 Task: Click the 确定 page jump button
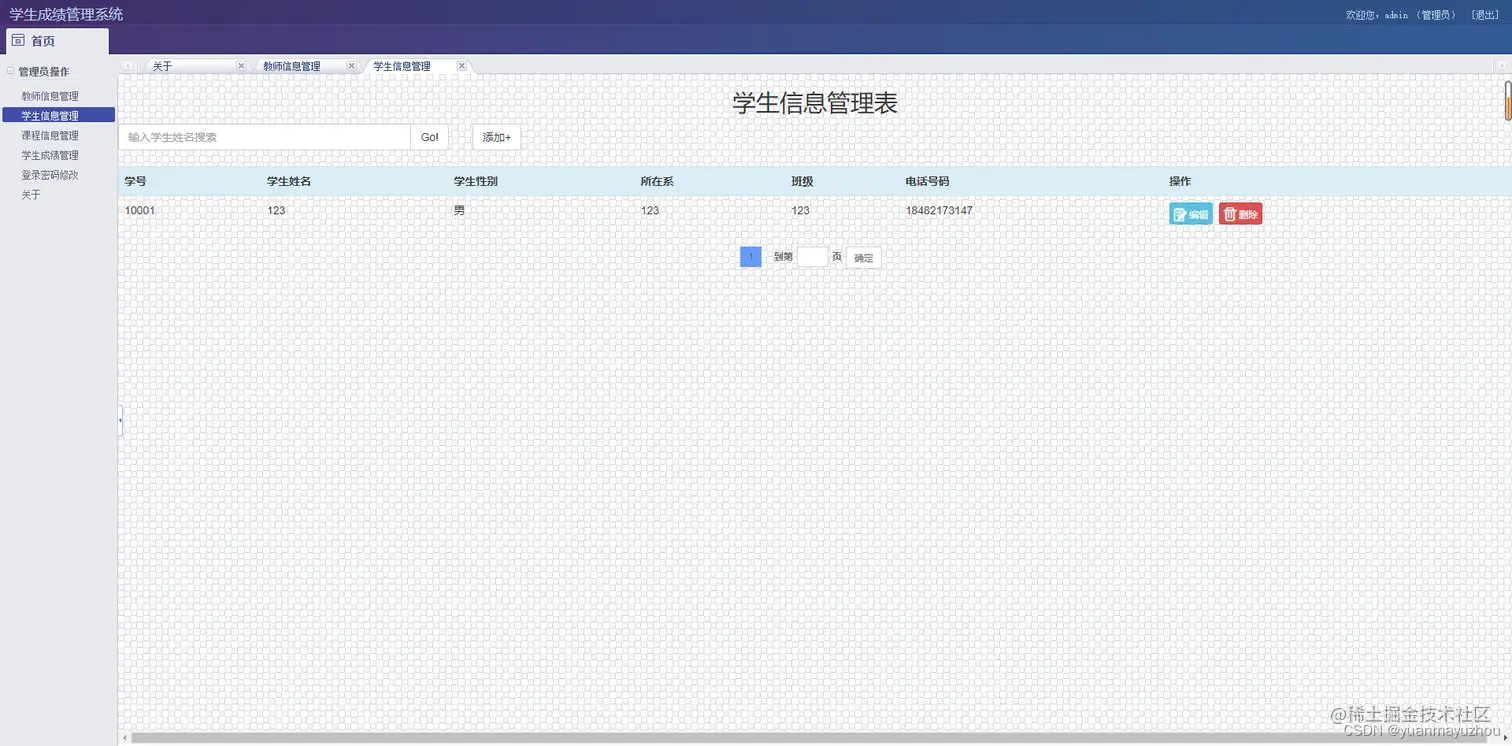pos(863,258)
